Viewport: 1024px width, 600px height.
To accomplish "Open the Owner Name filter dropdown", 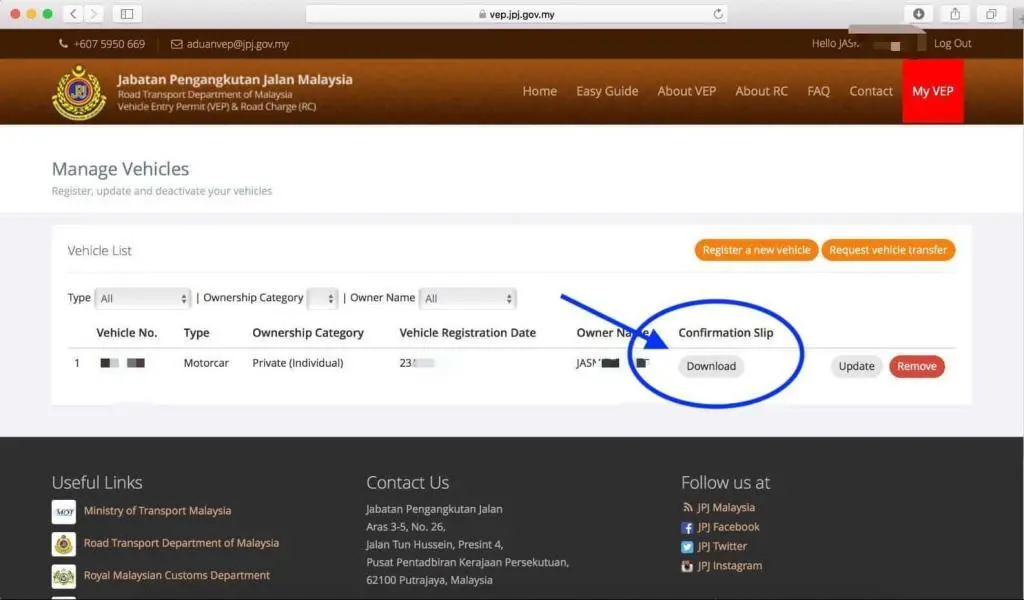I will pyautogui.click(x=467, y=298).
